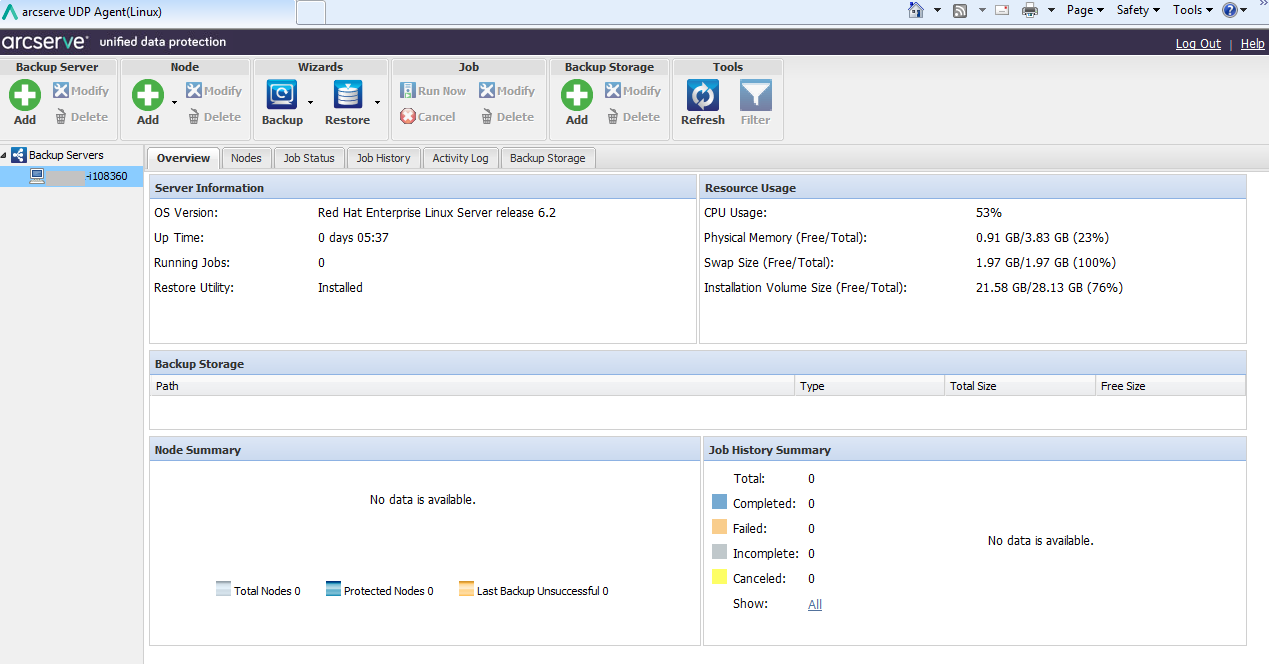This screenshot has width=1269, height=664.
Task: Click Canceled legend color swatch
Action: 720,578
